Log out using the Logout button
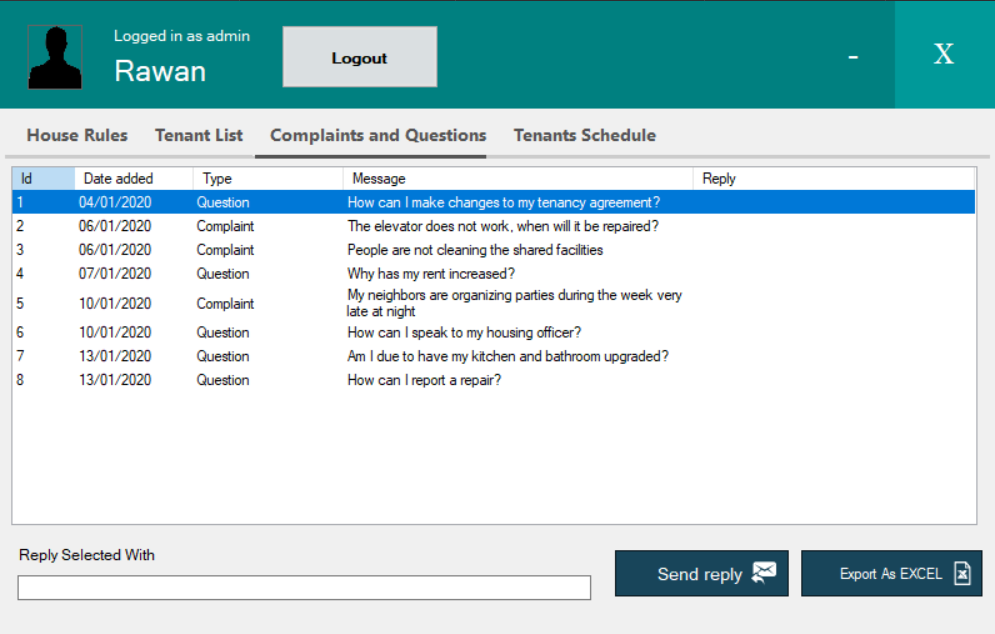Screen dimensions: 995x634 tap(360, 57)
